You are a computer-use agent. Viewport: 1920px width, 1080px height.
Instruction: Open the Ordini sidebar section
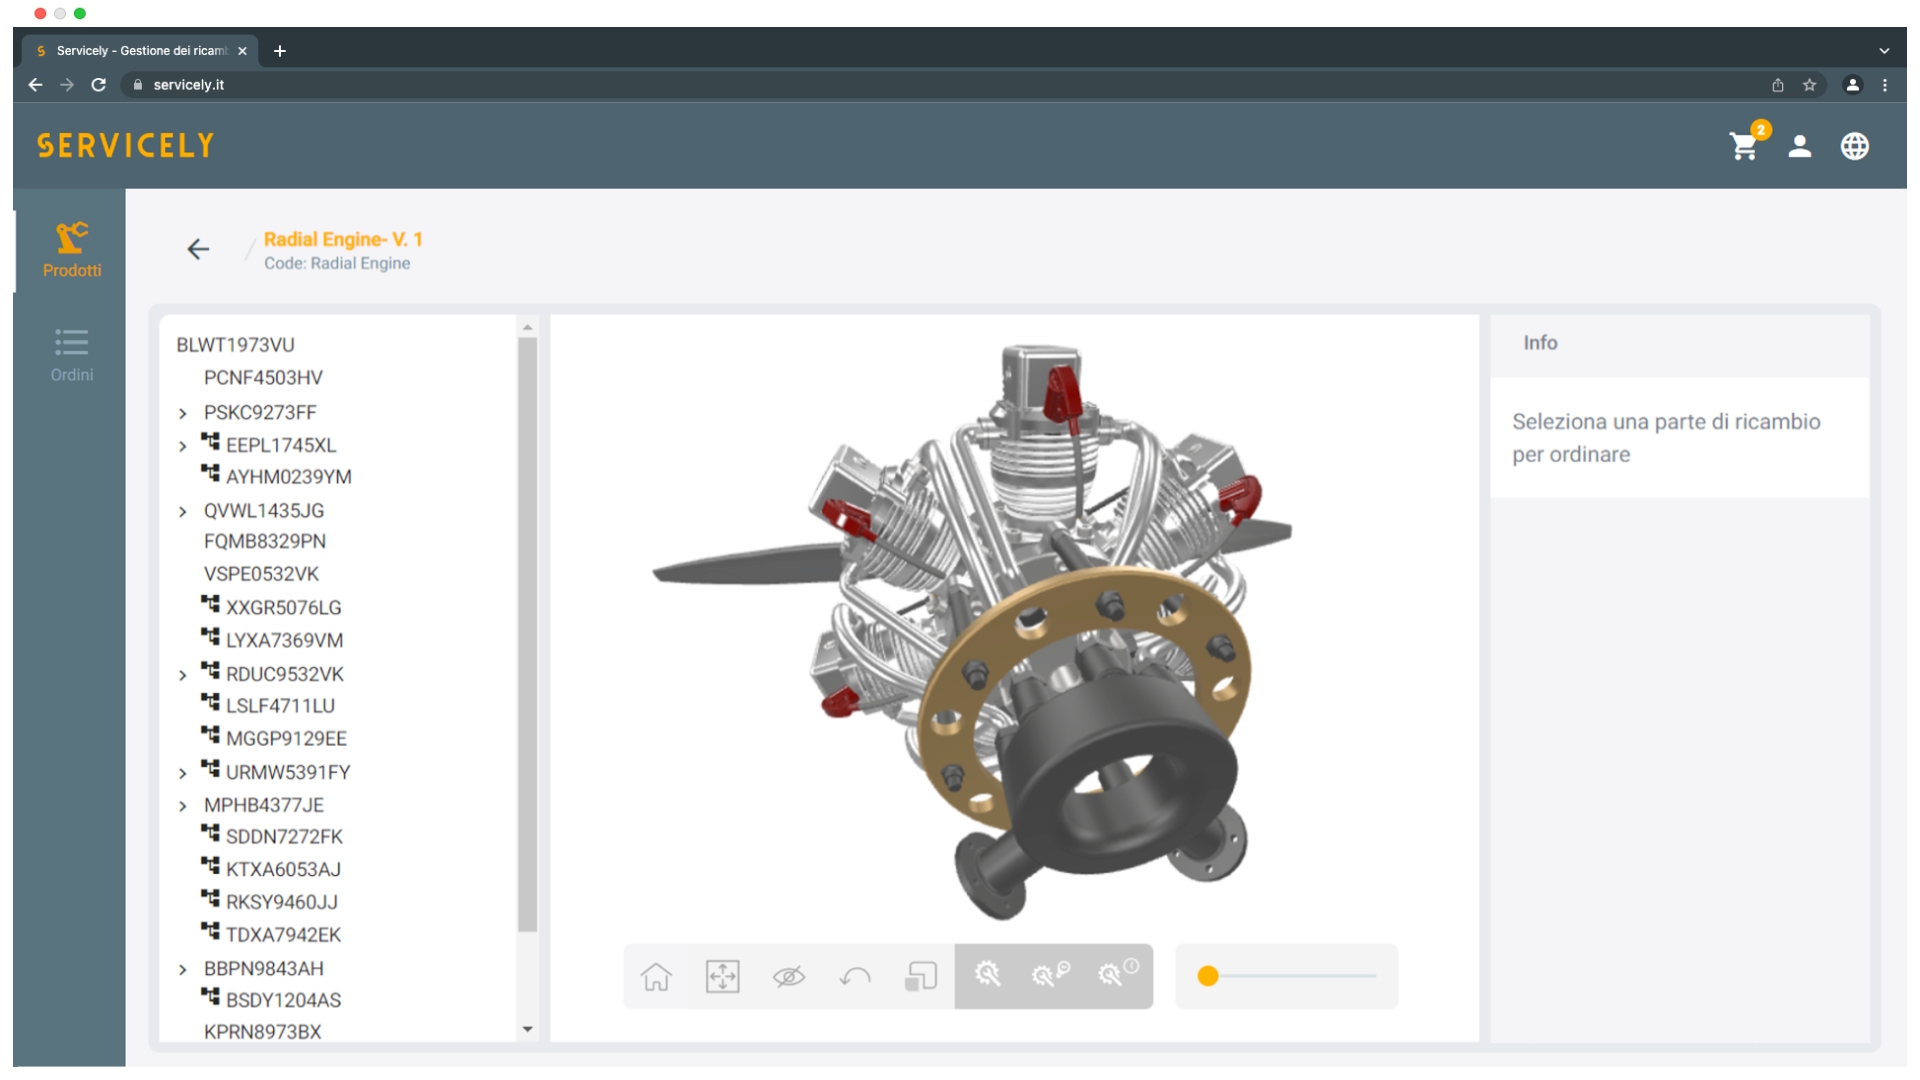71,355
